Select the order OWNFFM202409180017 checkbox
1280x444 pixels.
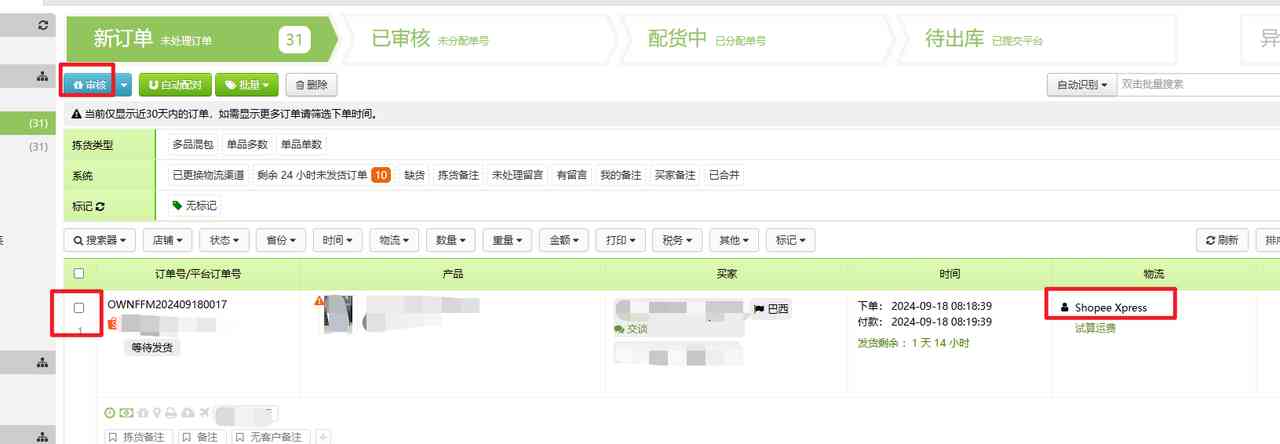pyautogui.click(x=79, y=308)
